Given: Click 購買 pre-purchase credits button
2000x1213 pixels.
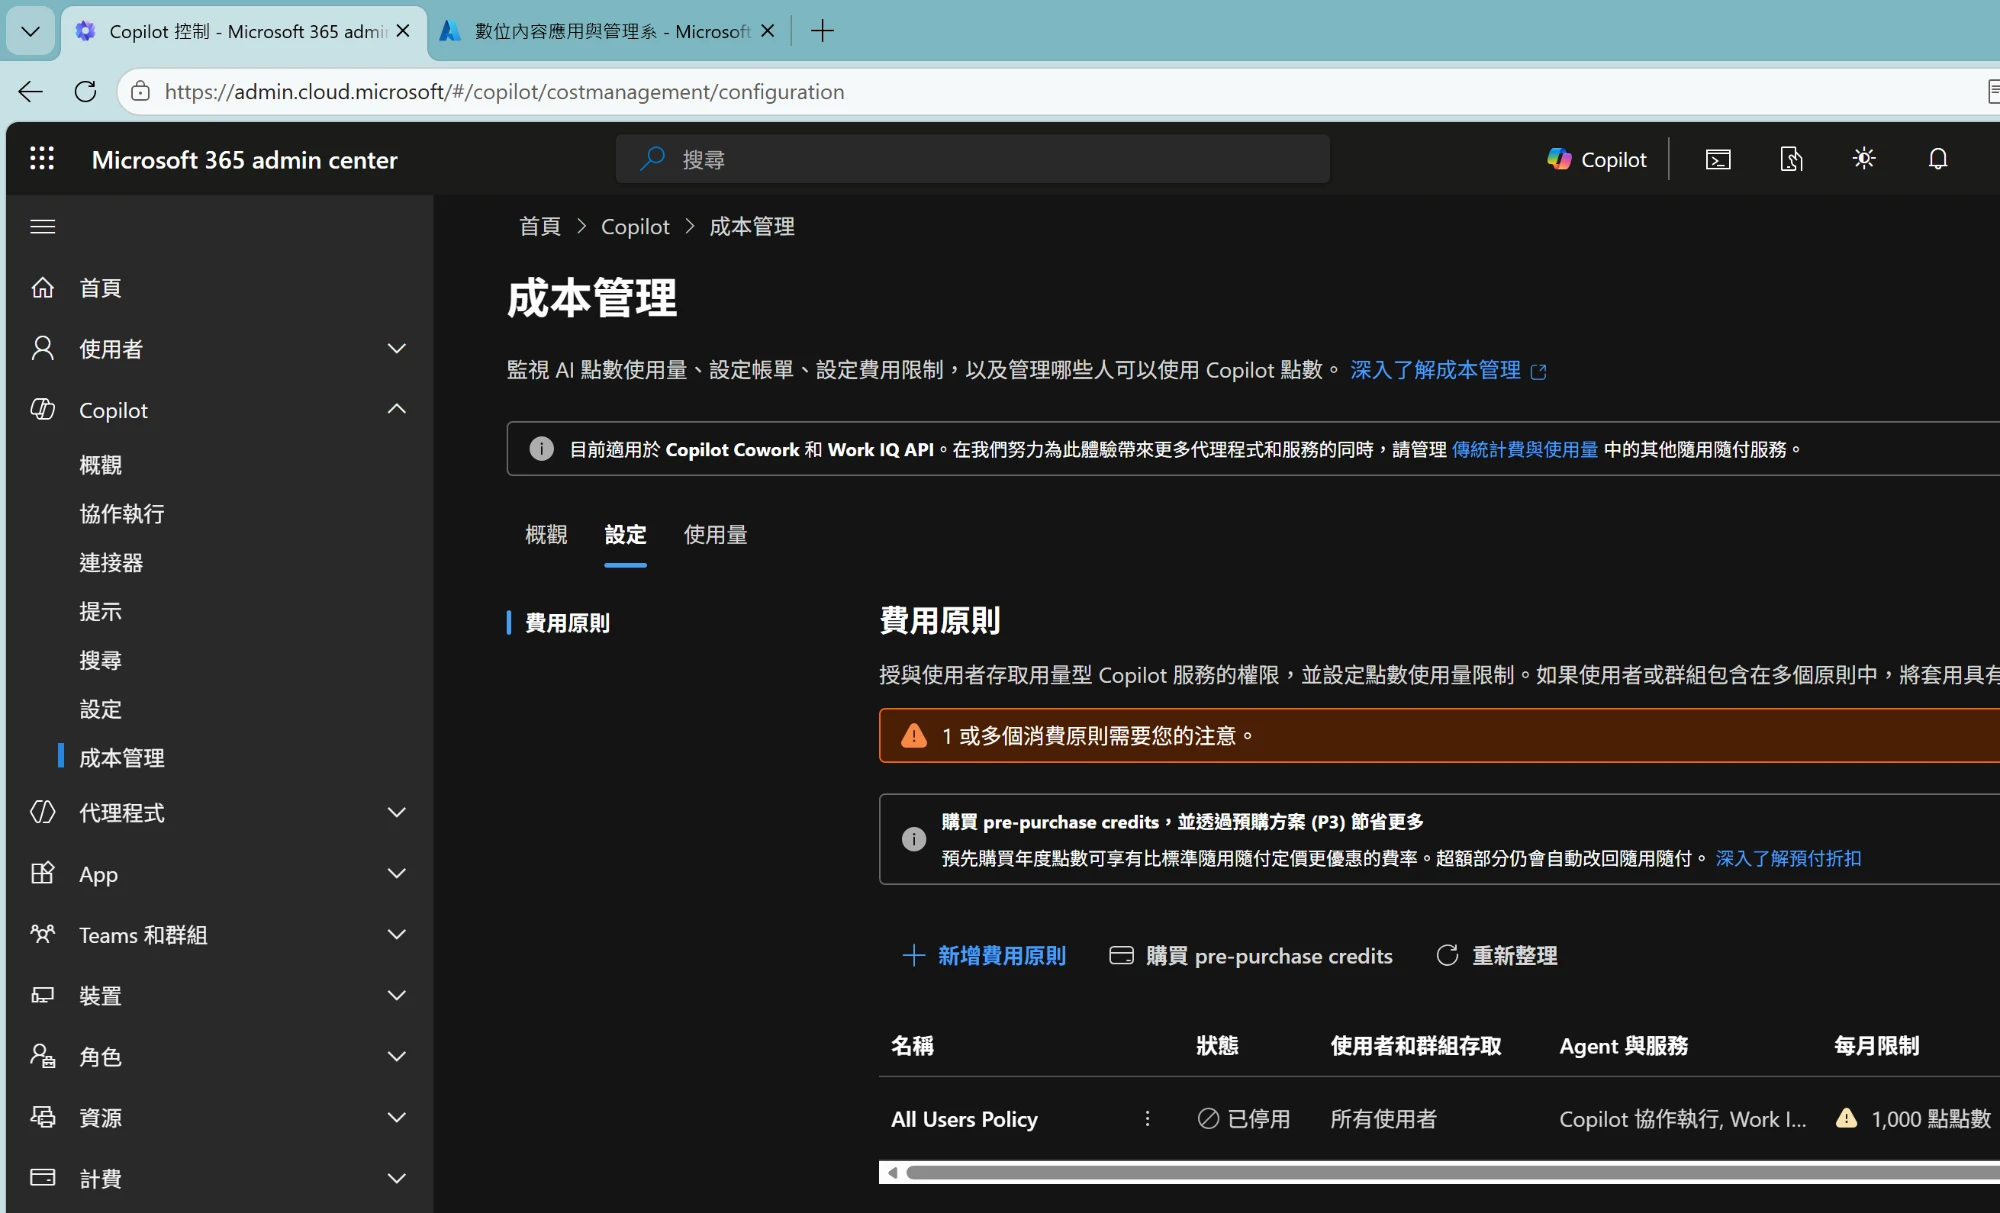Looking at the screenshot, I should tap(1251, 956).
